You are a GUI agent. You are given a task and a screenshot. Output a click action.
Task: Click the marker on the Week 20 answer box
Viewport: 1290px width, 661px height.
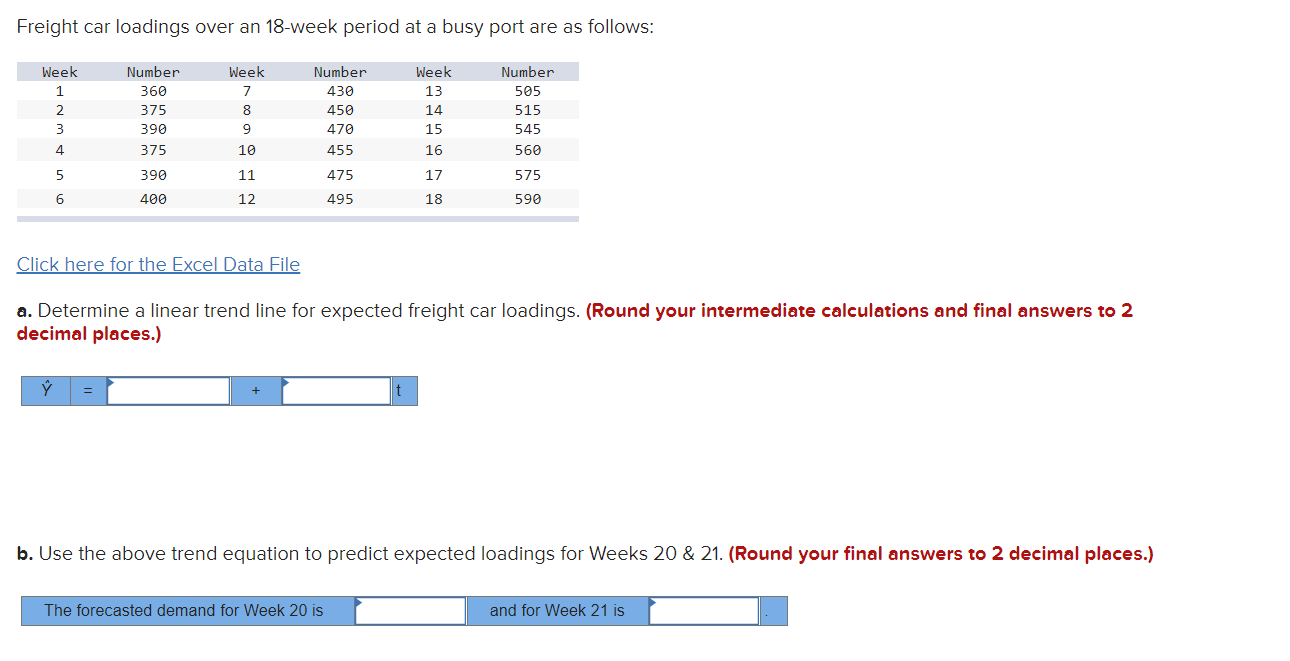(358, 601)
